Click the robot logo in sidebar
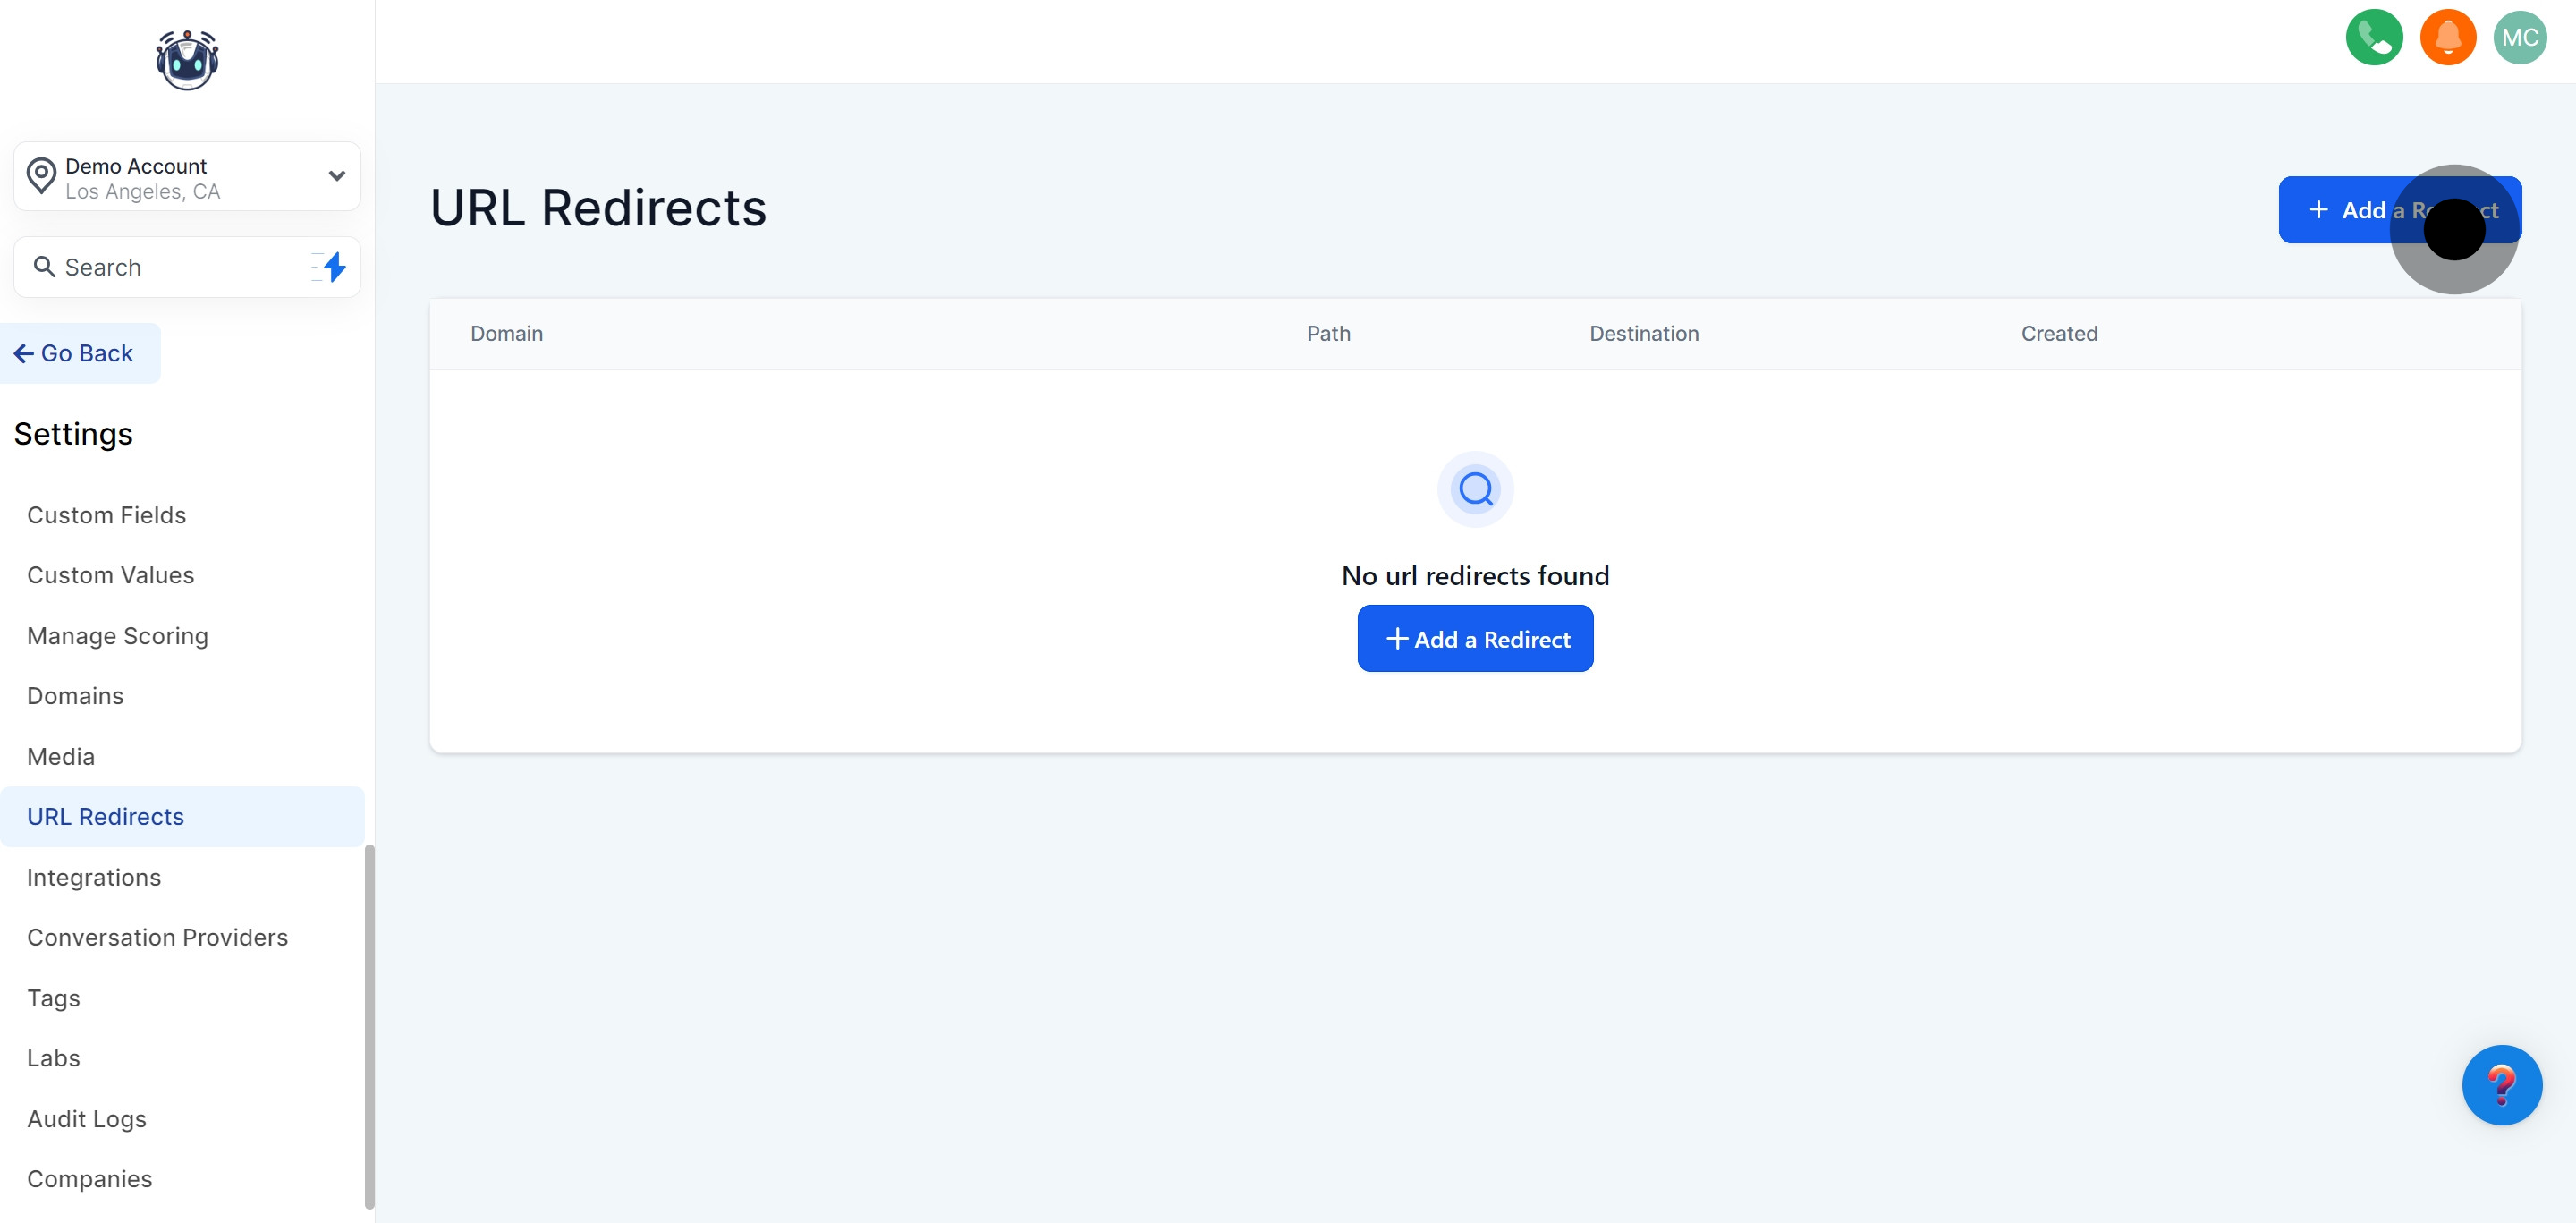The width and height of the screenshot is (2576, 1223). (187, 60)
